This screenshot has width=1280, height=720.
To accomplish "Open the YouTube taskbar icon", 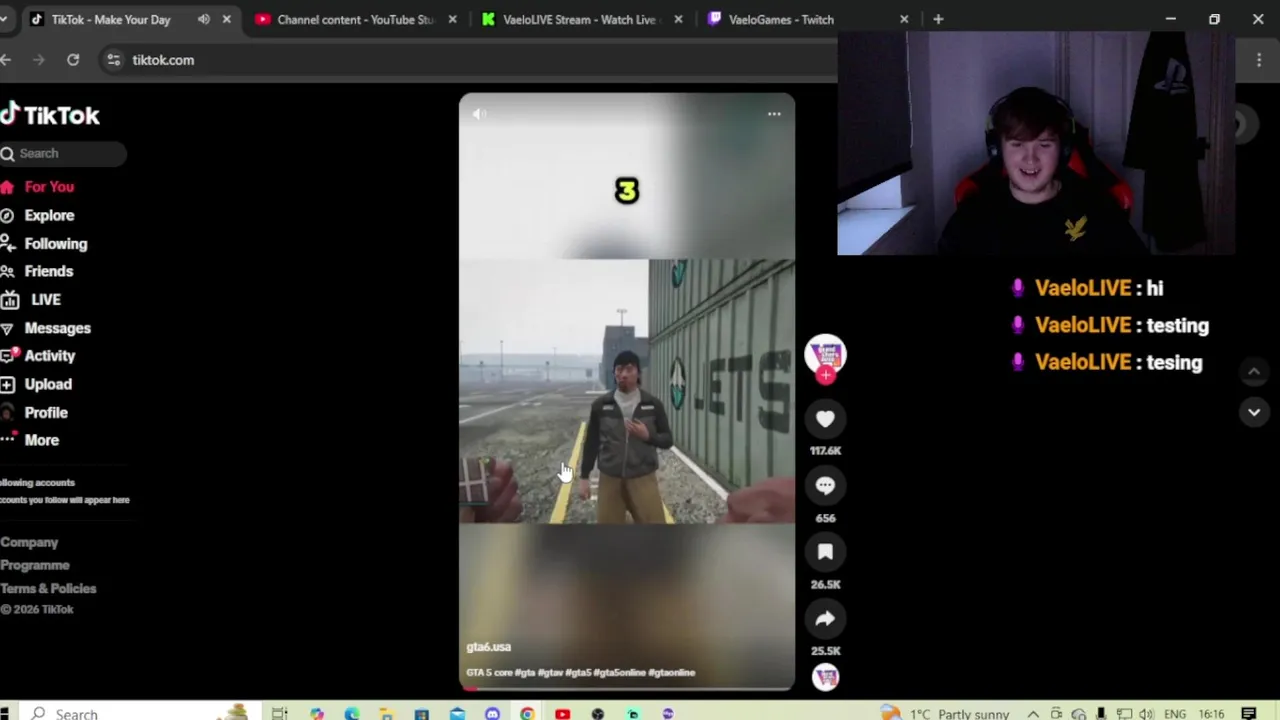I will [x=562, y=713].
